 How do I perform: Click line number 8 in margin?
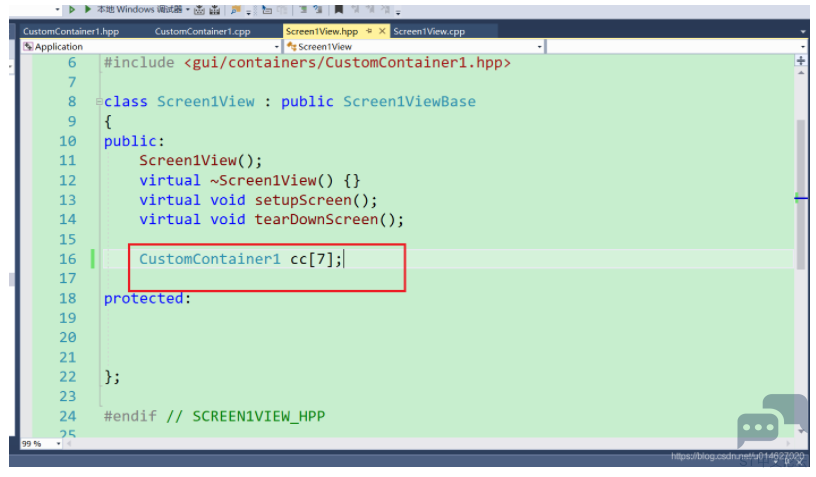72,101
